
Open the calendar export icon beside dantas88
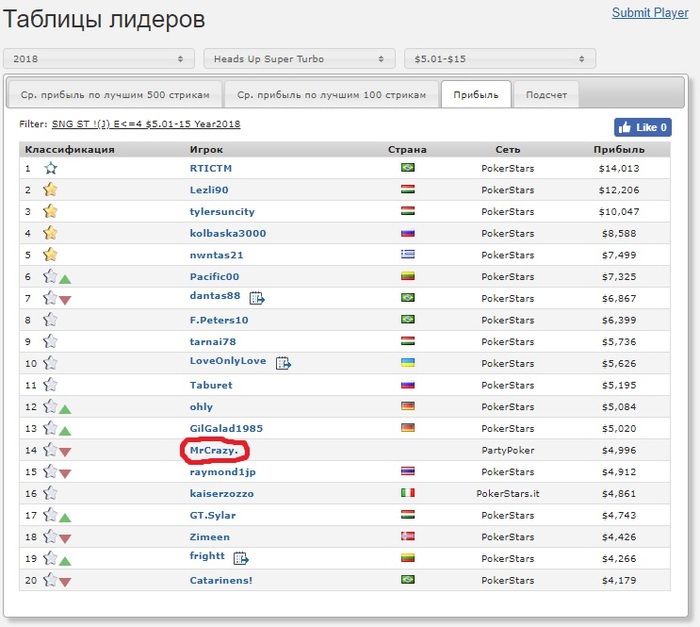(x=257, y=298)
